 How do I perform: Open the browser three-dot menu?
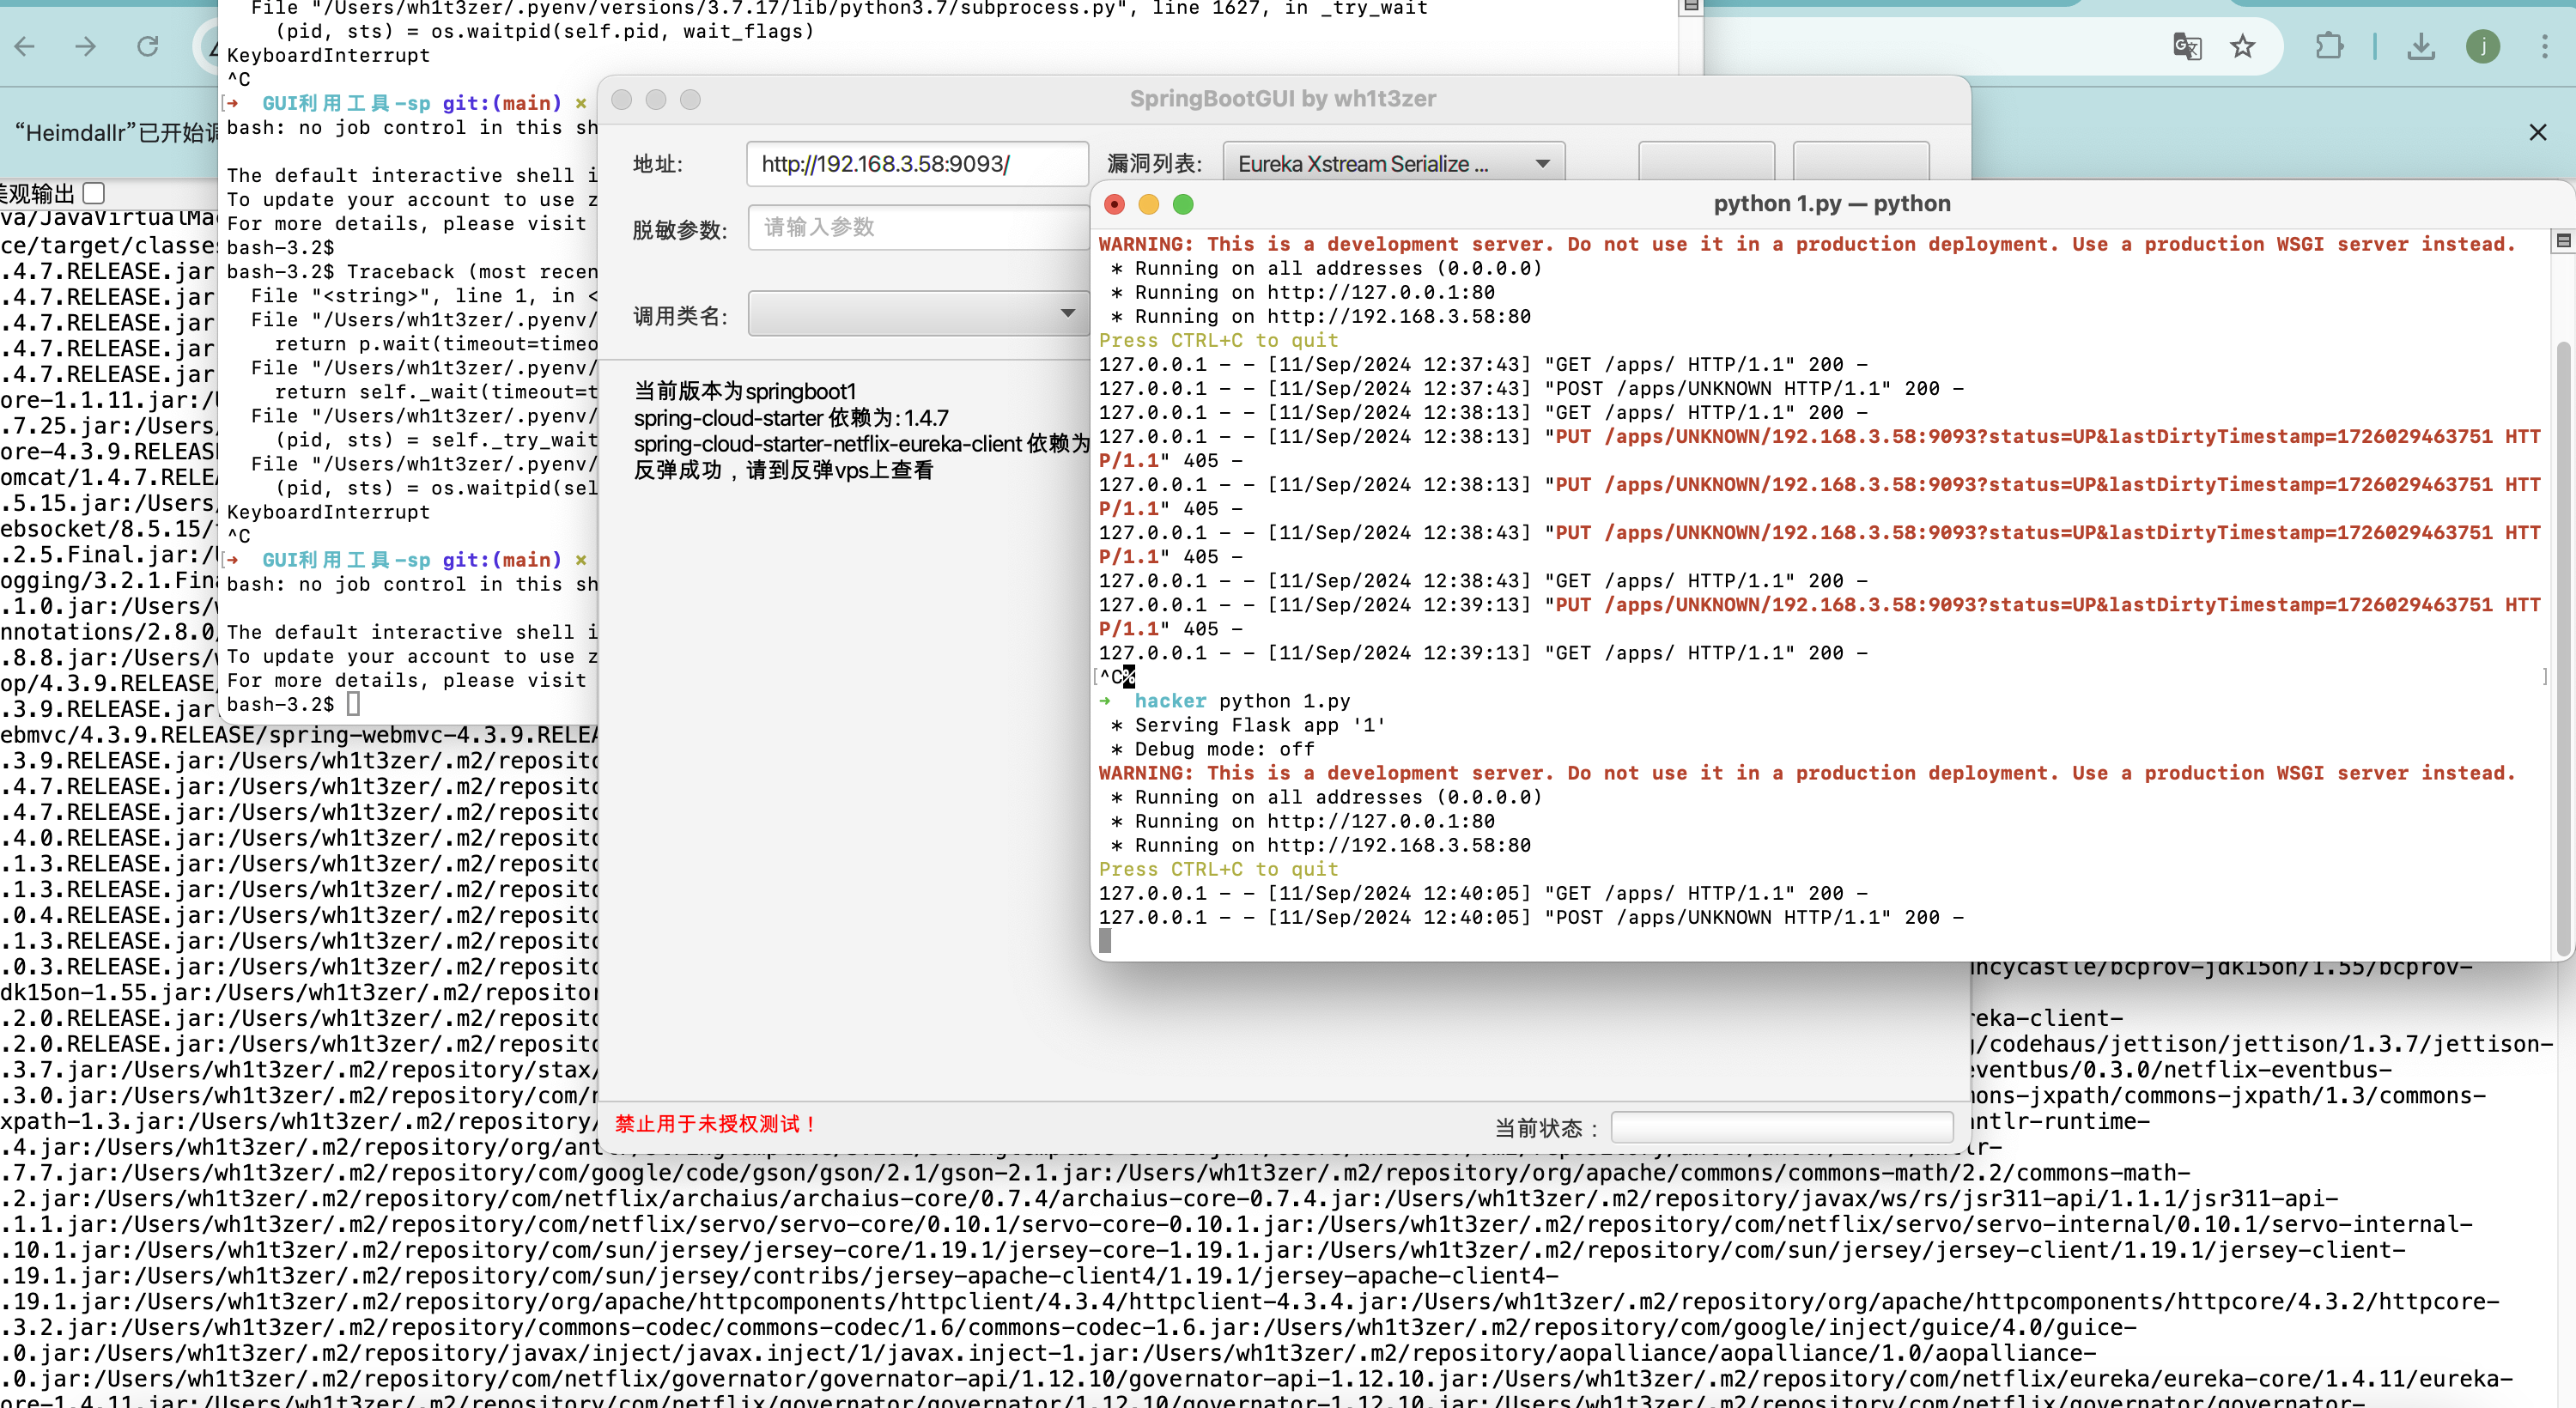click(2545, 46)
